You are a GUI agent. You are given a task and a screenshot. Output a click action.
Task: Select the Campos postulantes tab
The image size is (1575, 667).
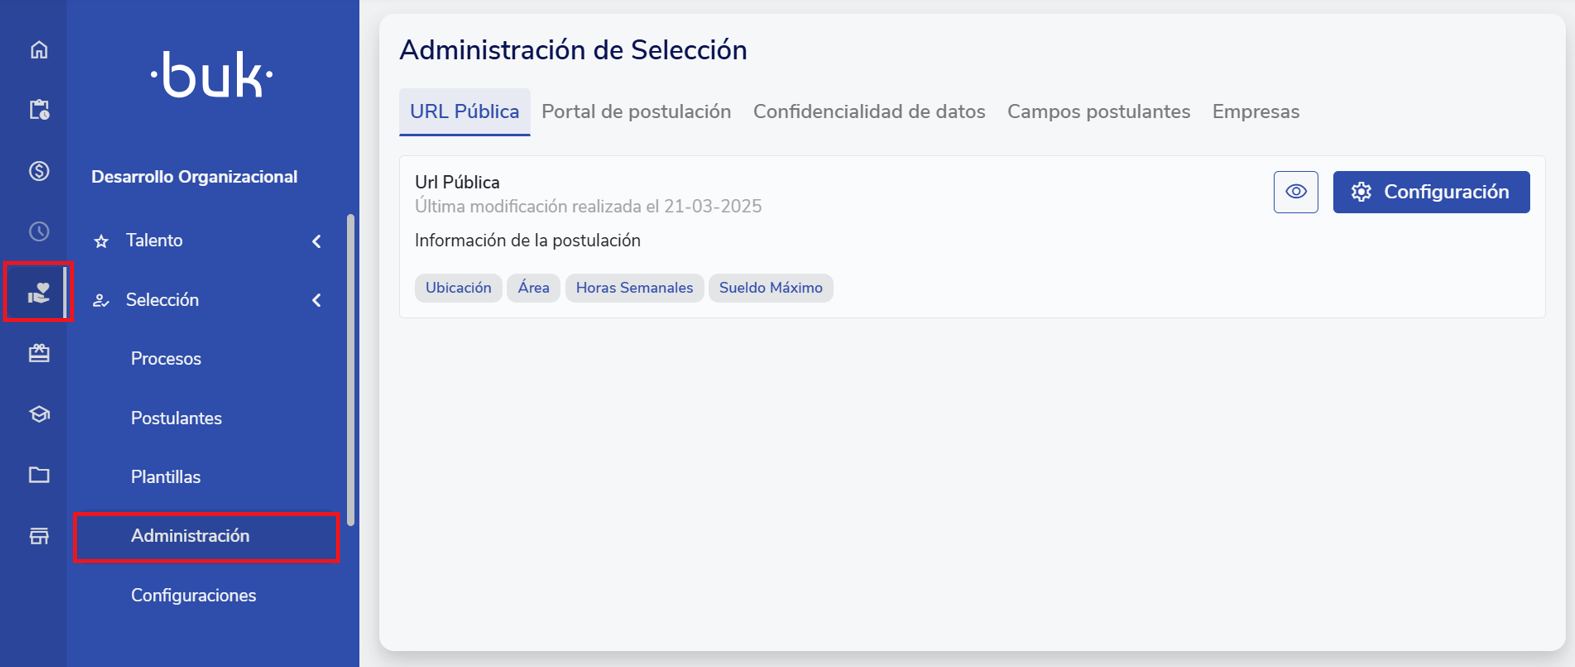pyautogui.click(x=1098, y=112)
